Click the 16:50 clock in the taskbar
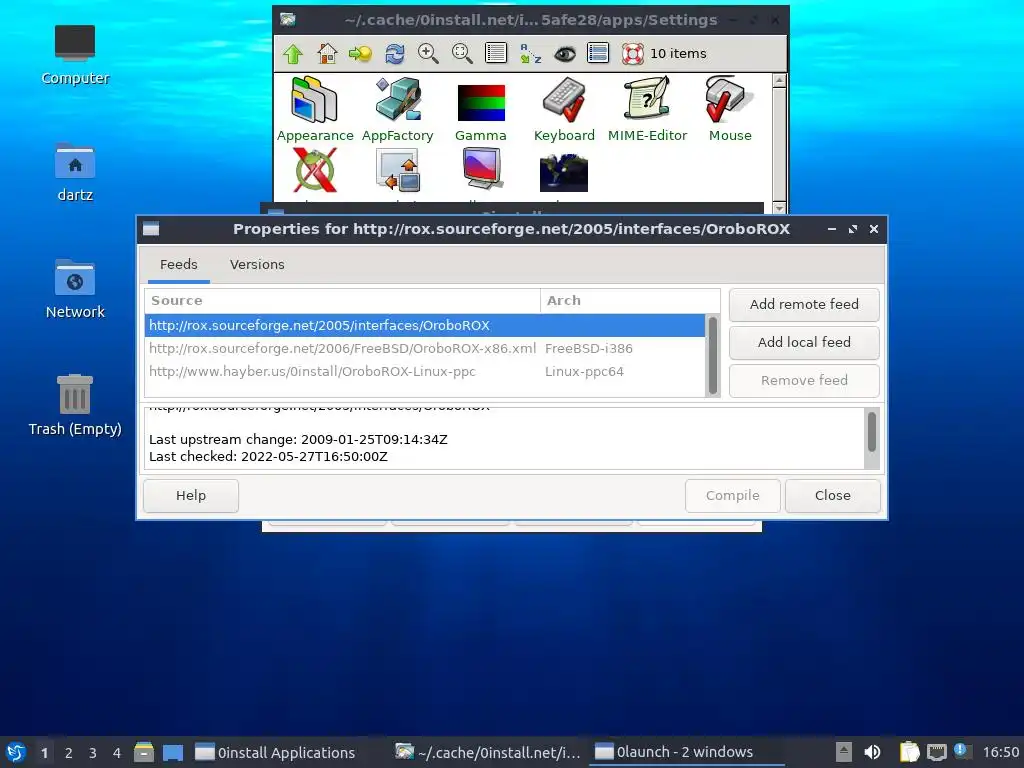 tap(1000, 752)
